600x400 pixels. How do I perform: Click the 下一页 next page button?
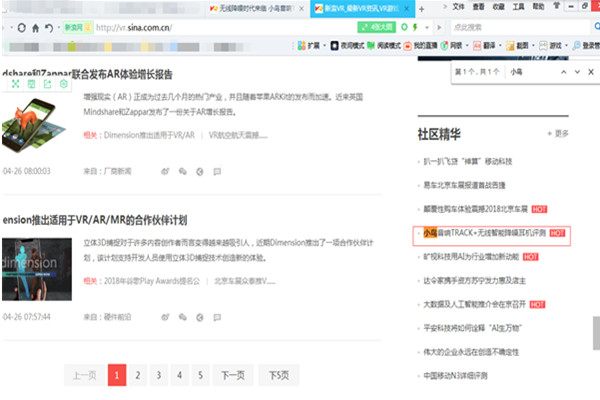click(x=231, y=375)
